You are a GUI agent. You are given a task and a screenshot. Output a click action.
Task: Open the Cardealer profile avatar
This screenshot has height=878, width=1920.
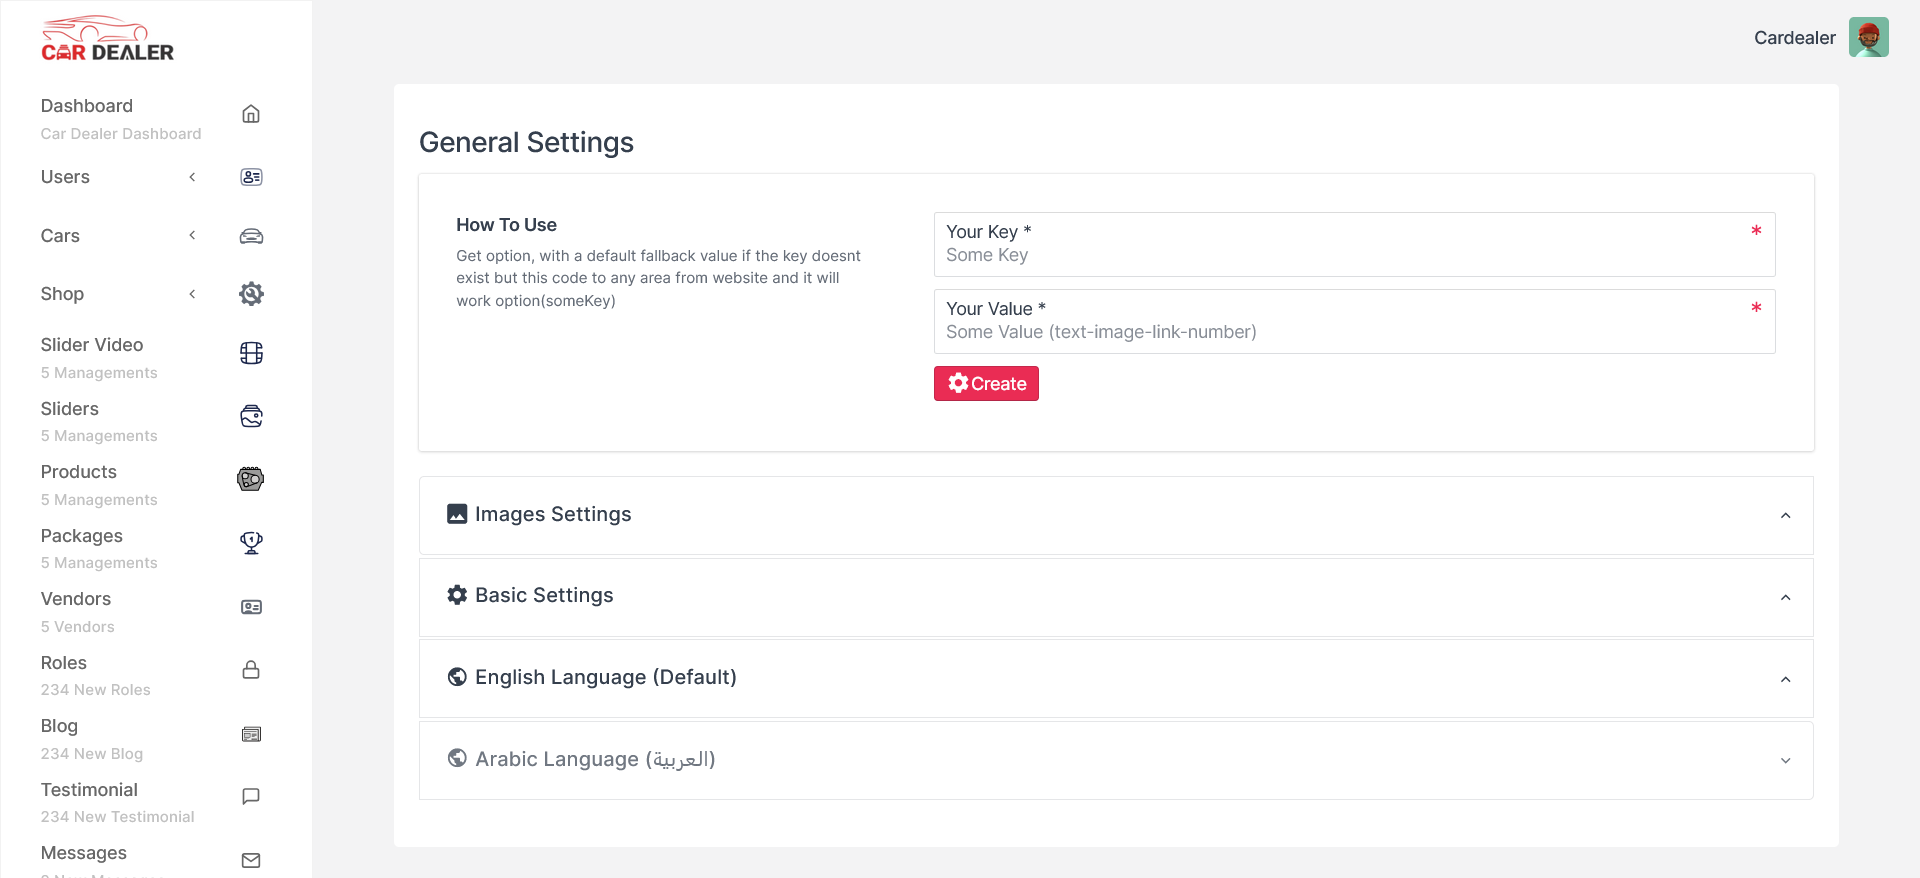tap(1868, 38)
